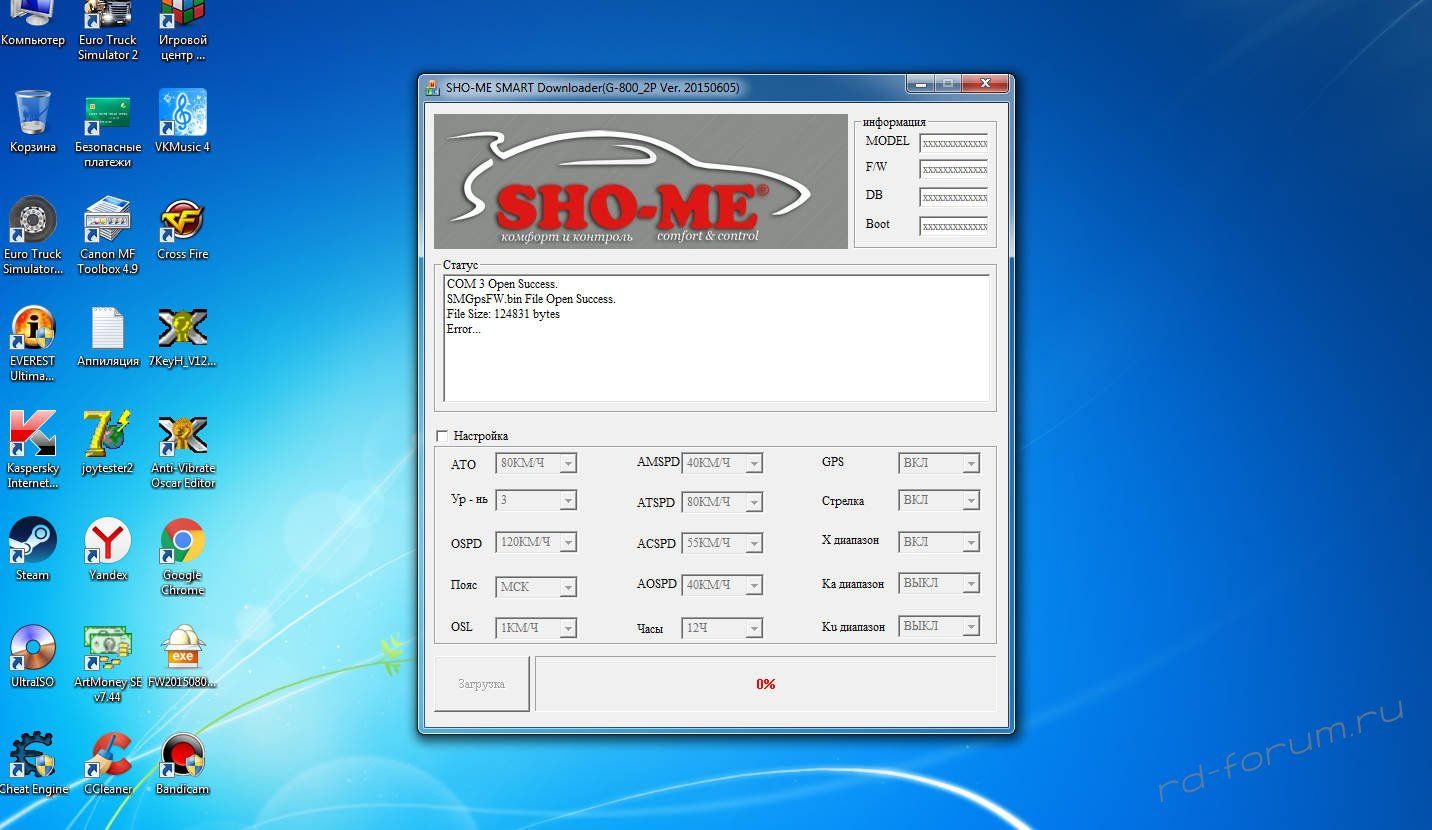Click inside the Статус log box
Image resolution: width=1432 pixels, height=830 pixels.
click(716, 339)
